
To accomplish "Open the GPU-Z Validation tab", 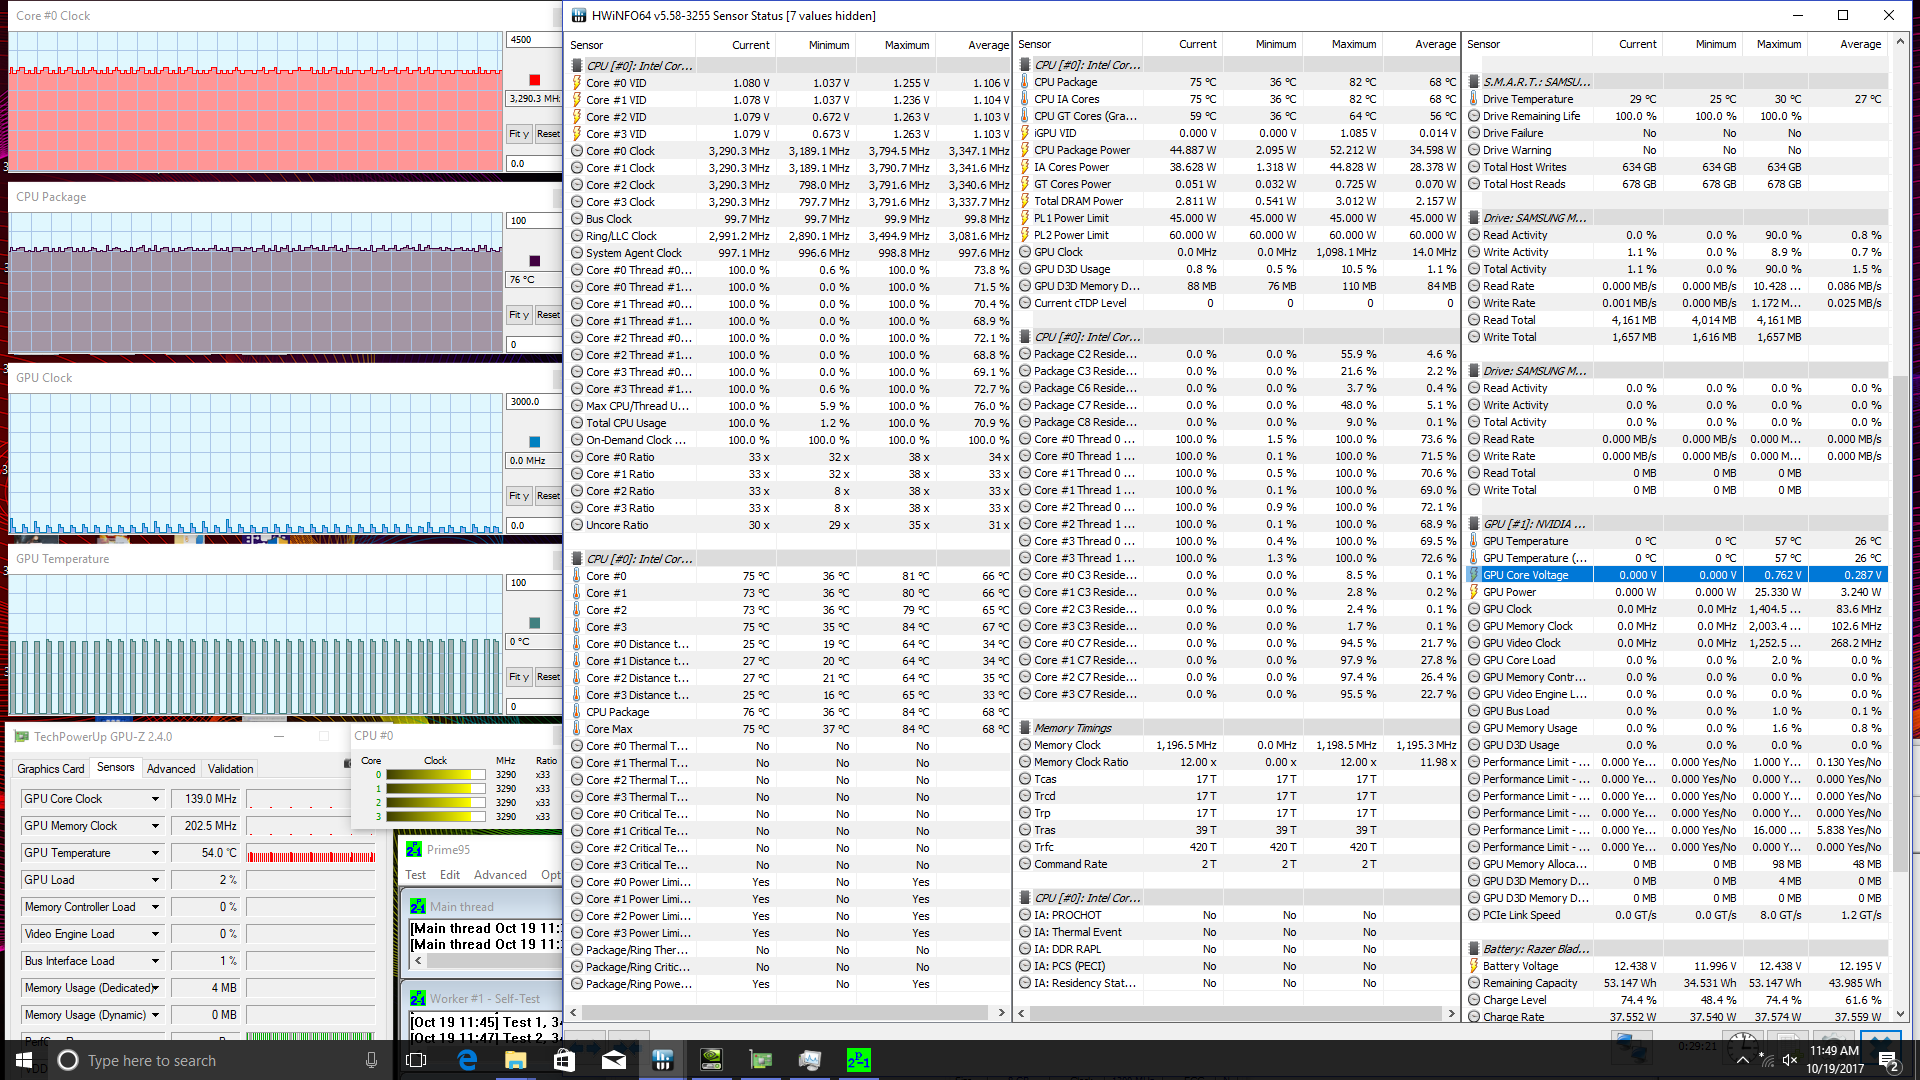I will coord(230,769).
